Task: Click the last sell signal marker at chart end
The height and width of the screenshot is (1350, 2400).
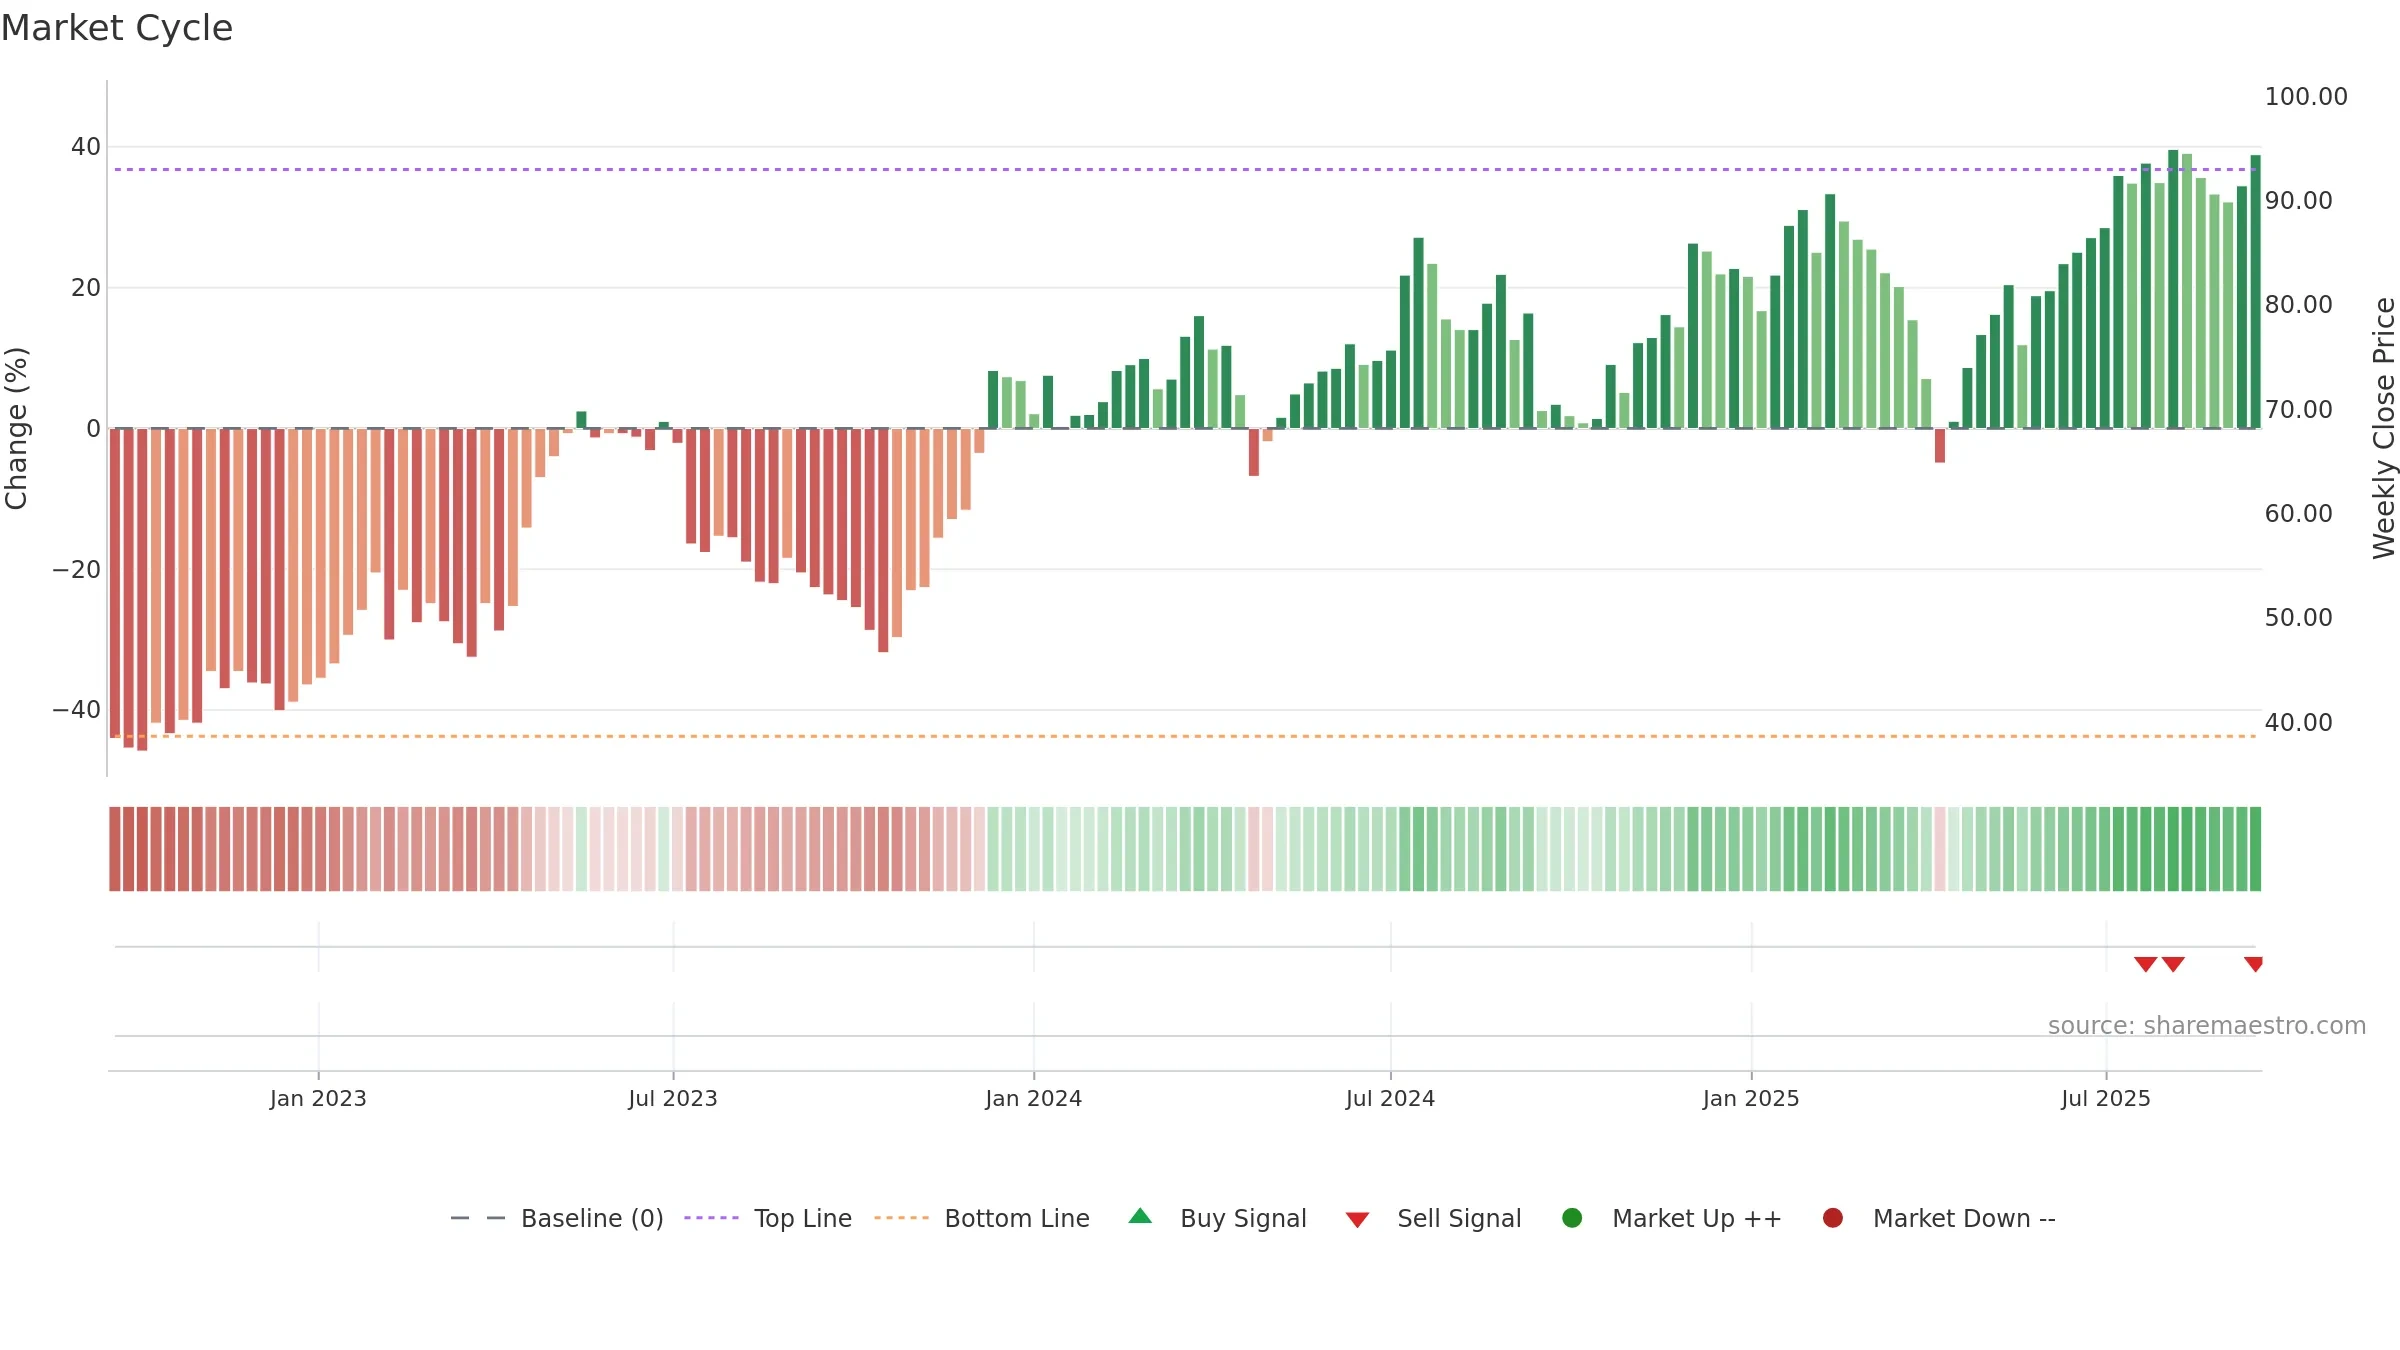Action: tap(2253, 964)
